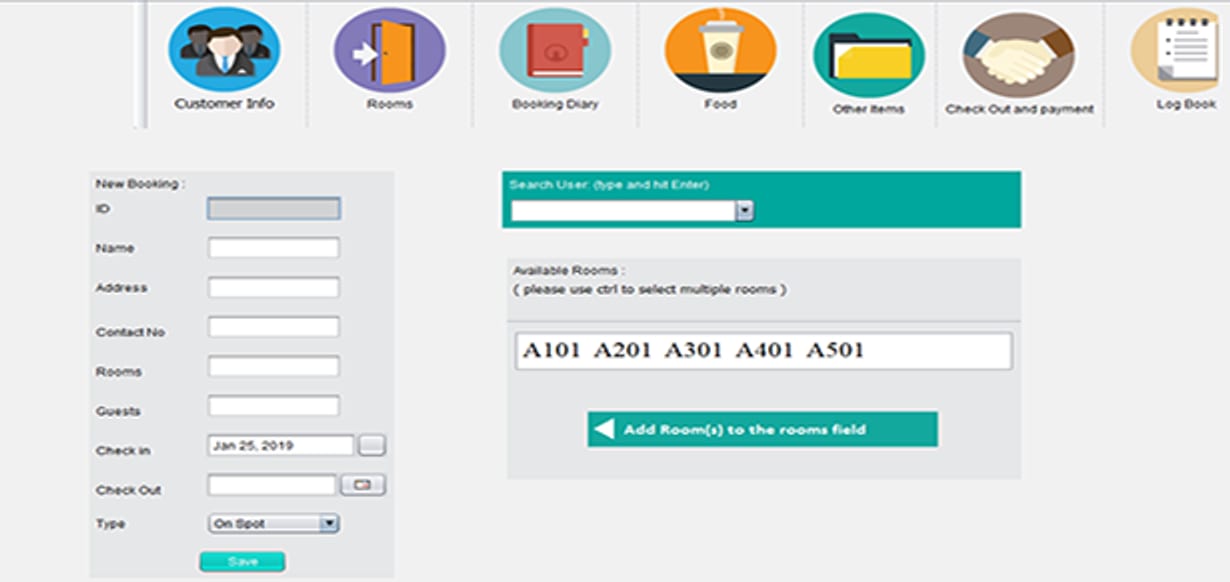Click the Contact No input field

(x=274, y=327)
